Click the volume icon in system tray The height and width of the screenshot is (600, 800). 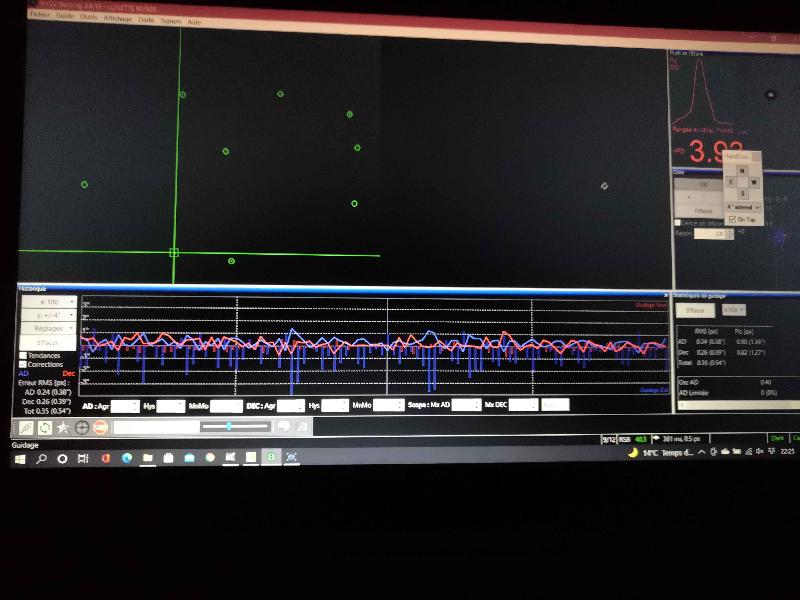tap(760, 452)
